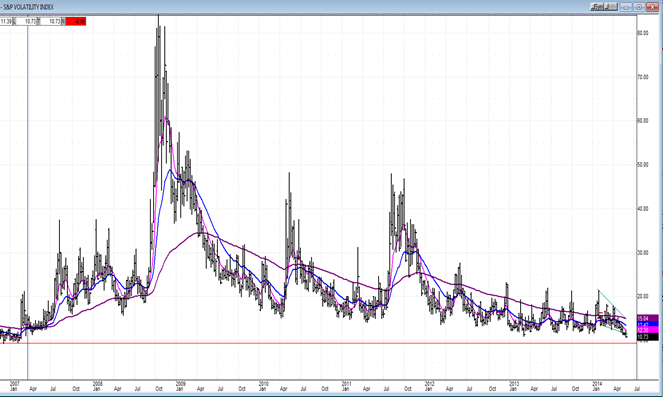Screen dimensions: 663x397
Task: Click the 2009 Jan date axis label
Action: (181, 386)
